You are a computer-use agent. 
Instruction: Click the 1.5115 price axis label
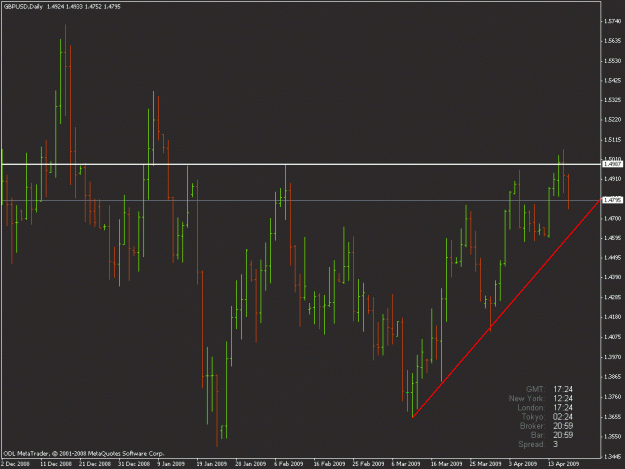click(613, 139)
